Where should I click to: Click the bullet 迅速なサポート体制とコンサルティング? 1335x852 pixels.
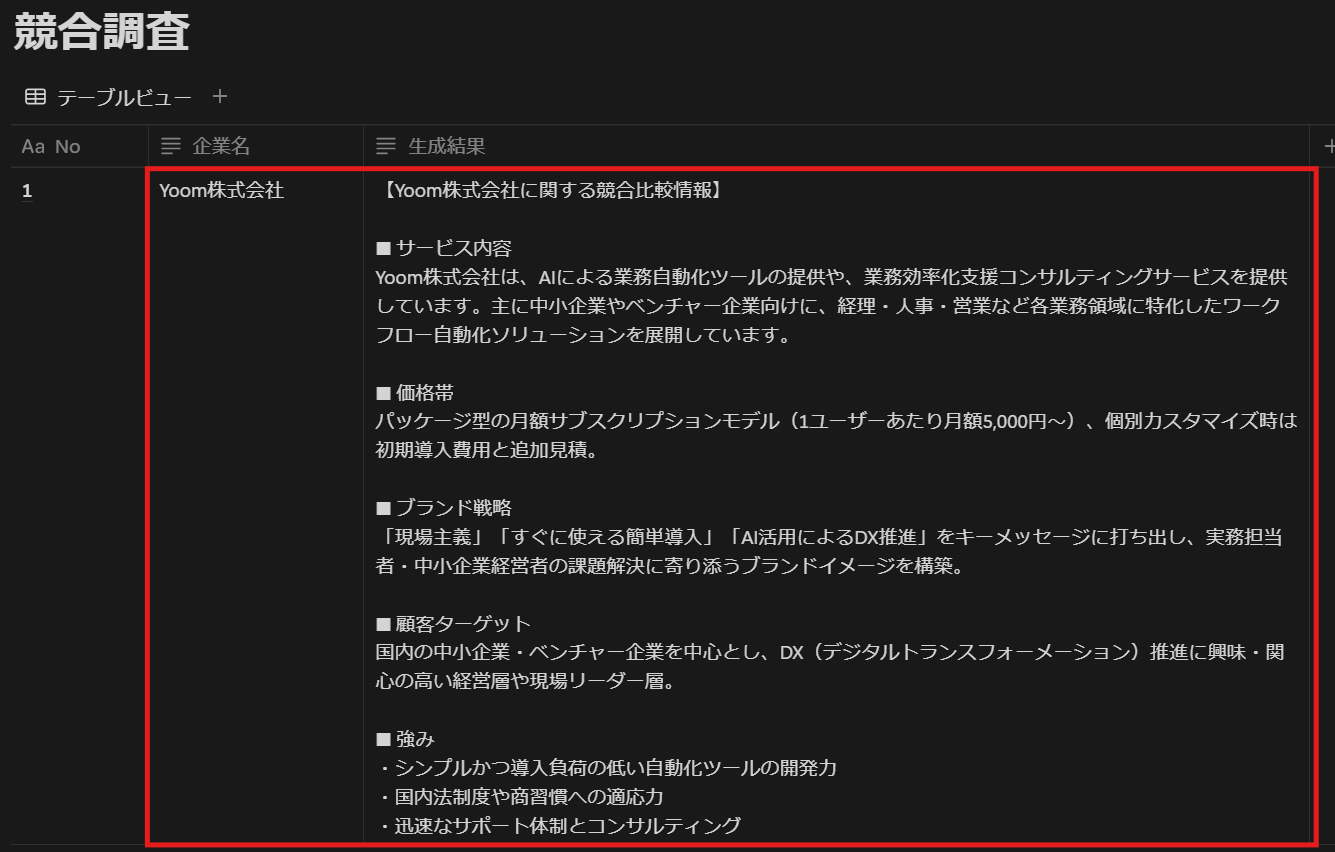559,826
